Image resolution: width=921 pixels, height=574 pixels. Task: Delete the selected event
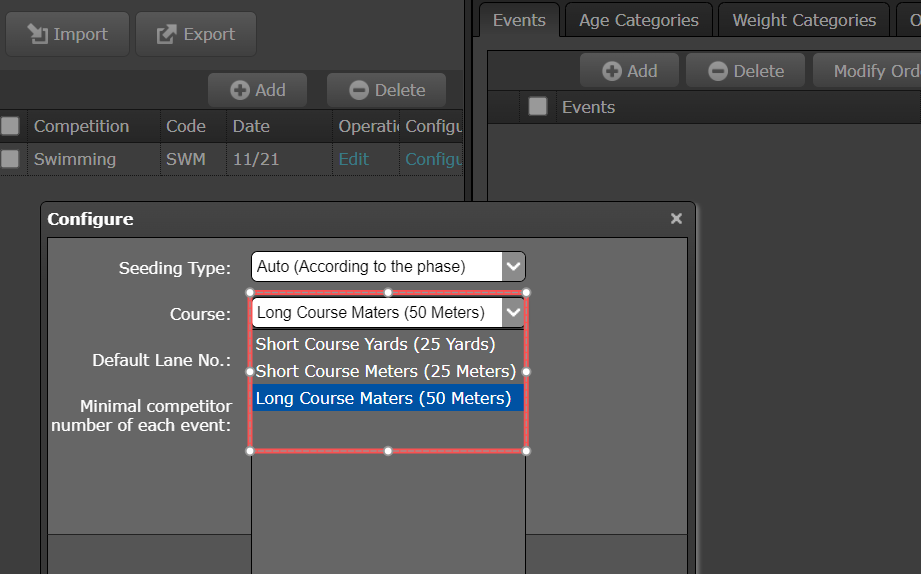[x=746, y=71]
